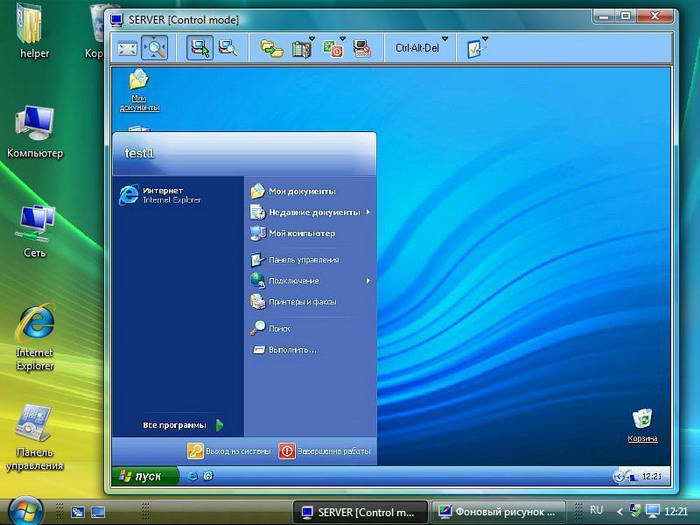Screen dimensions: 700x525
Task: Select Фоновый рисунок taskbar button
Action: (x=498, y=512)
